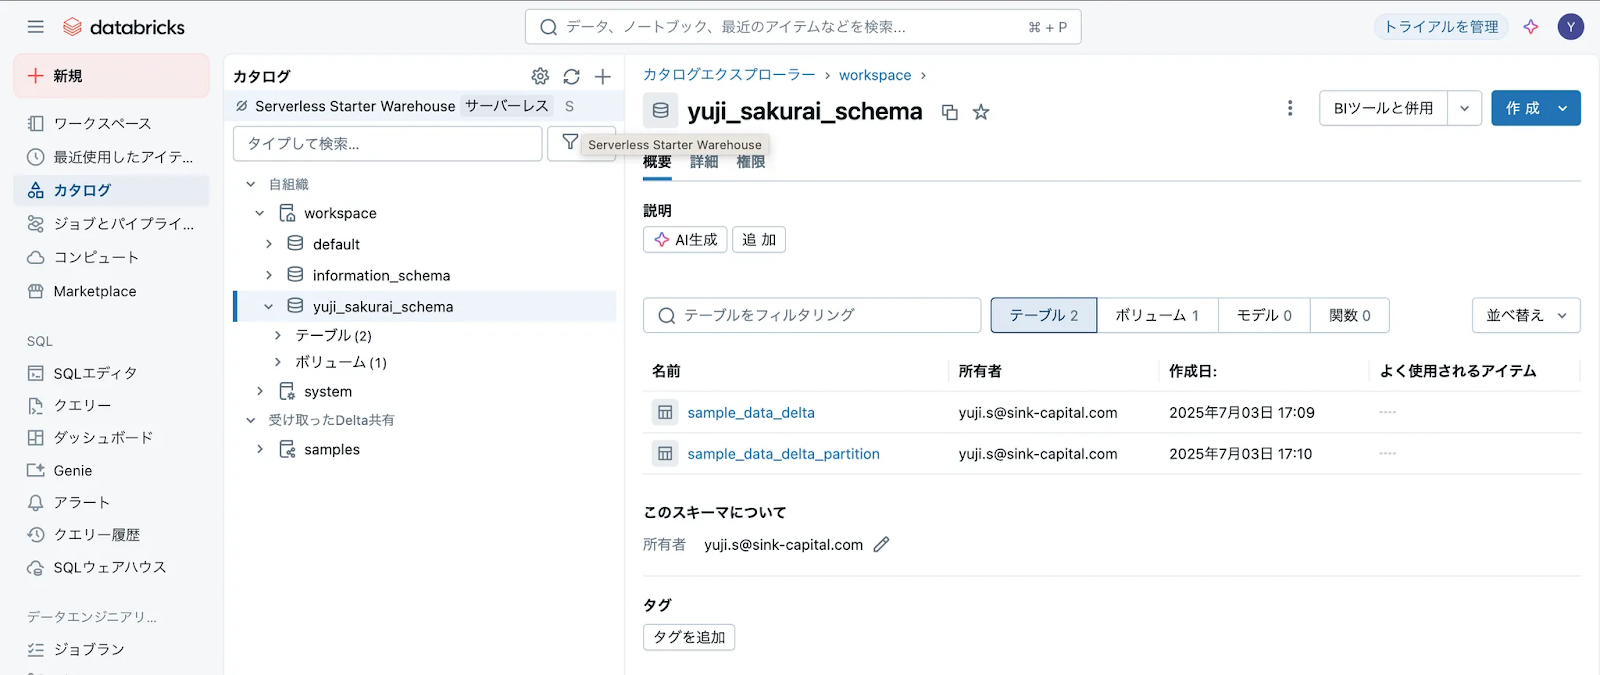Image resolution: width=1600 pixels, height=675 pixels.
Task: Switch to the 概要 tab
Action: coord(657,162)
